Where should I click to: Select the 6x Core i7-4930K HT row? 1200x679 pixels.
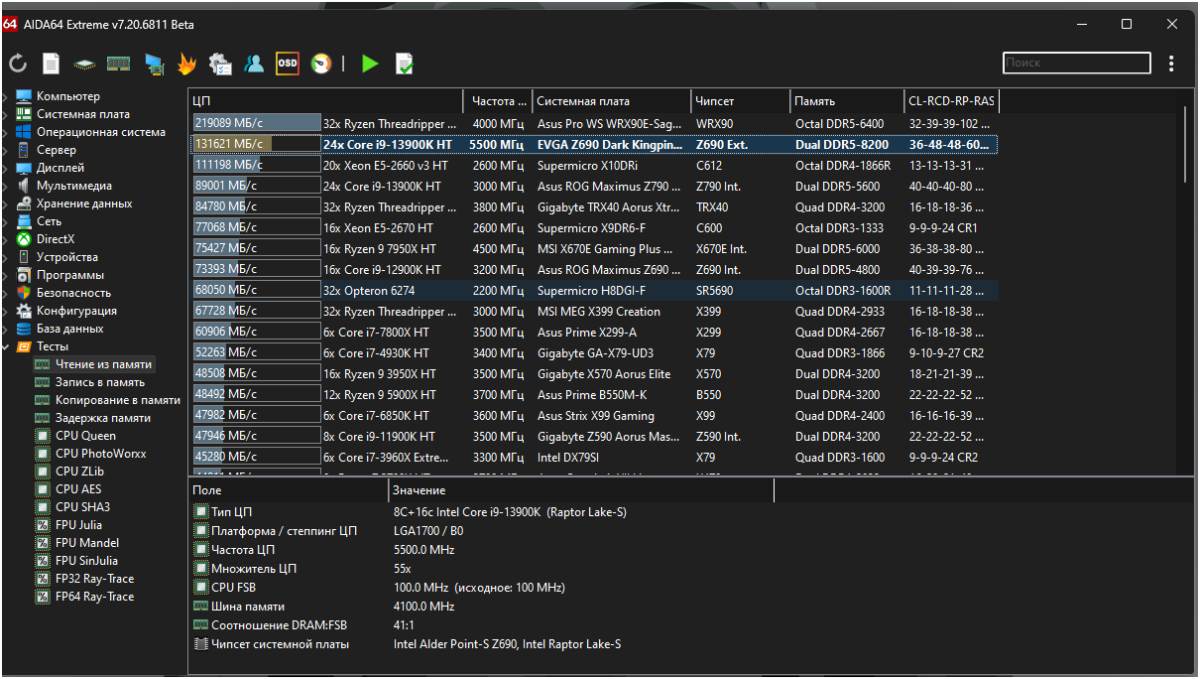click(x=594, y=353)
